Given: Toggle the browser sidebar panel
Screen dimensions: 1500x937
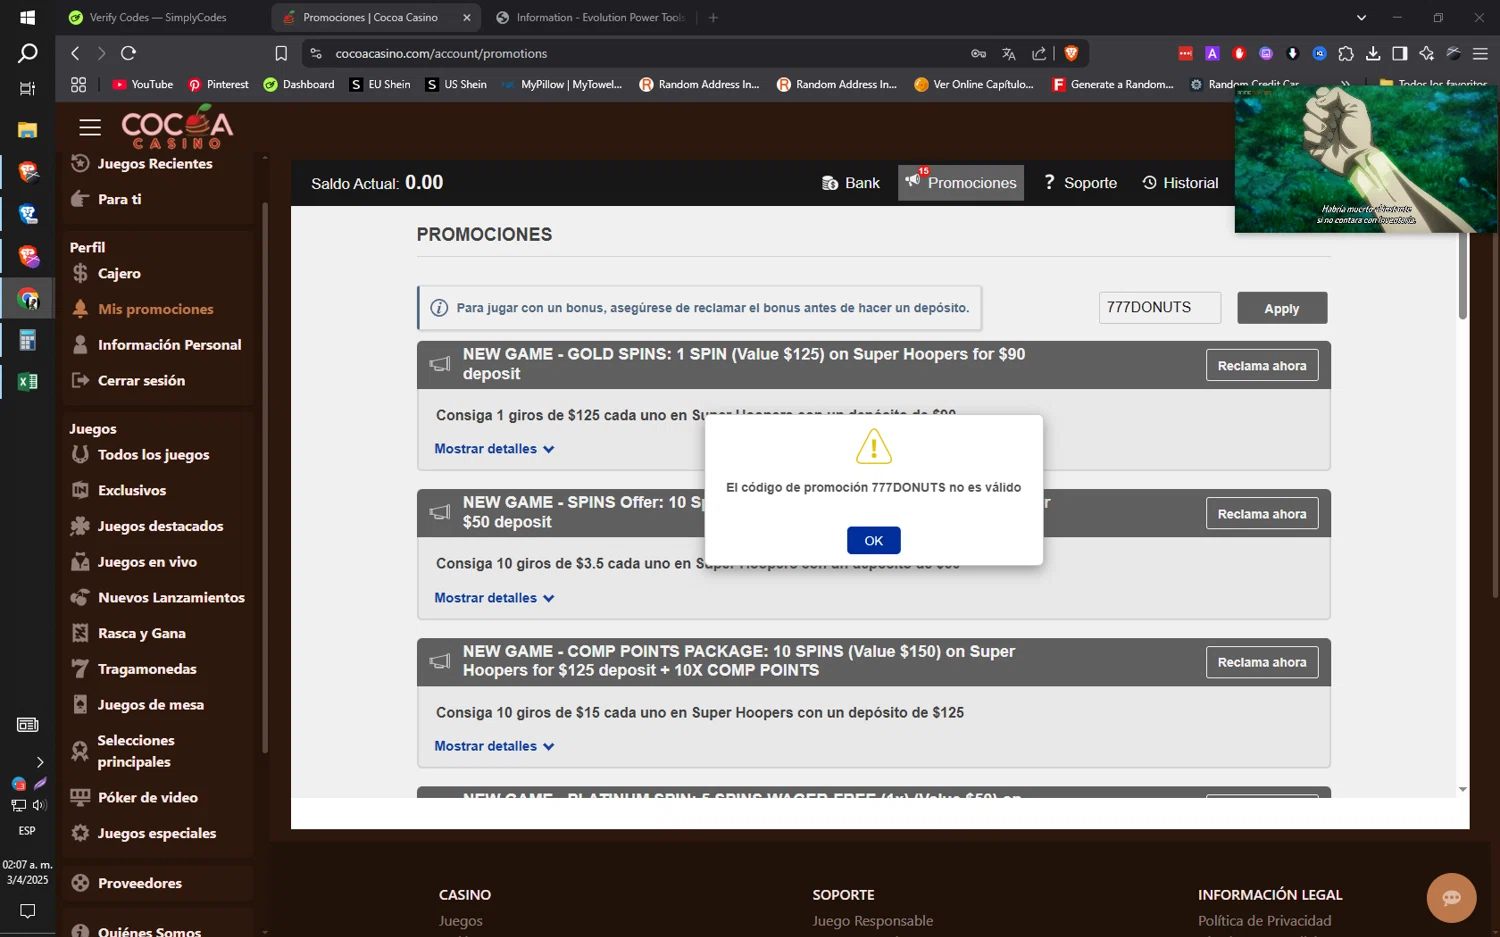Looking at the screenshot, I should [x=1400, y=54].
